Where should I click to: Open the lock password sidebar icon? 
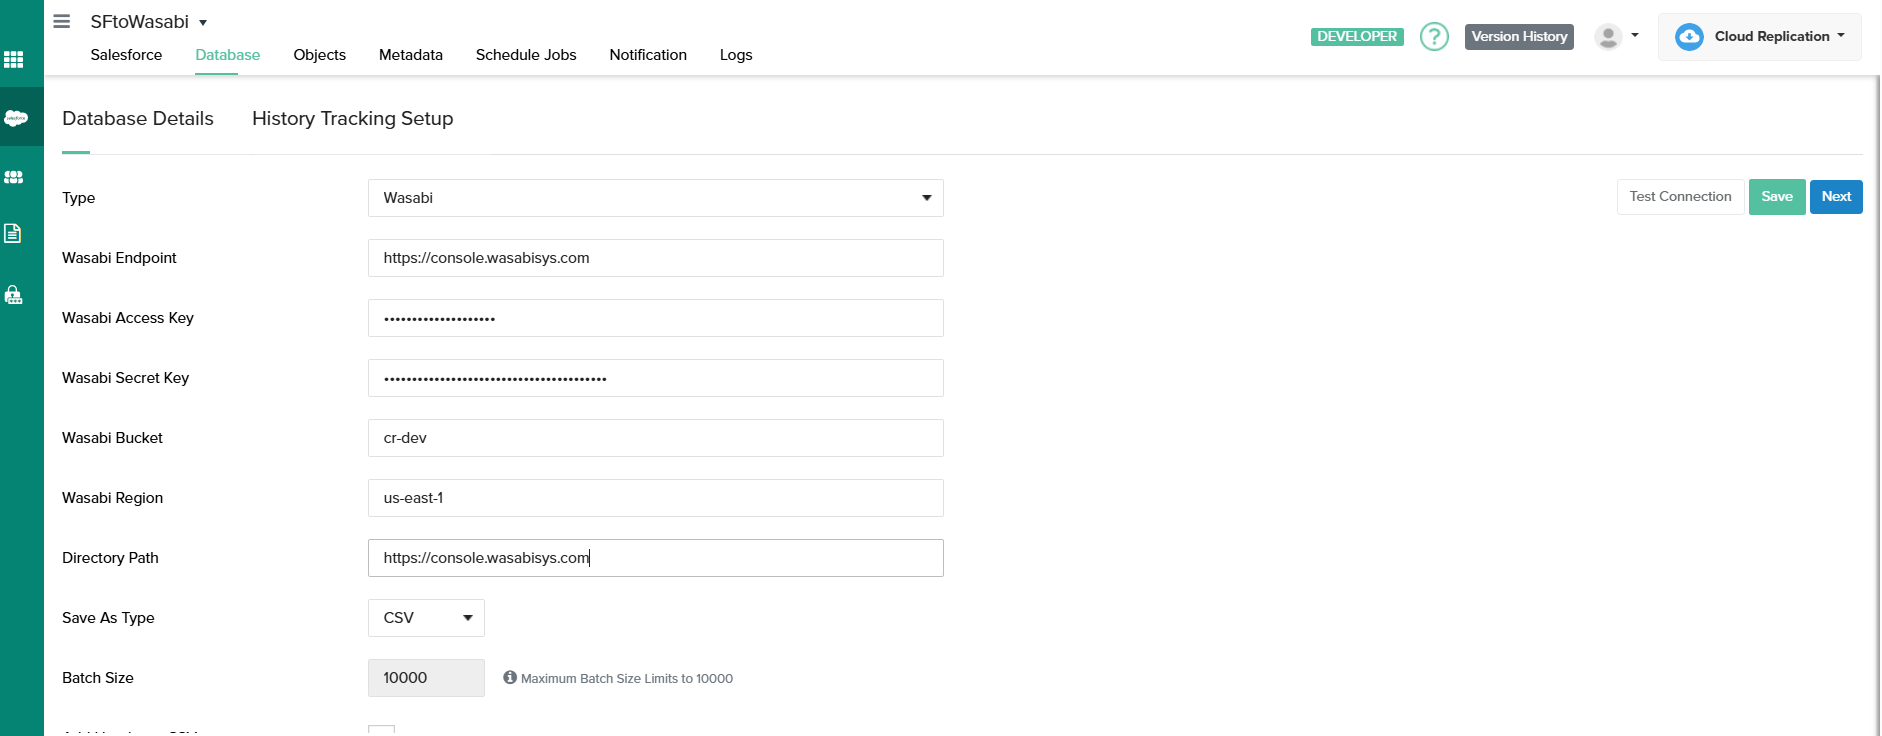click(14, 295)
